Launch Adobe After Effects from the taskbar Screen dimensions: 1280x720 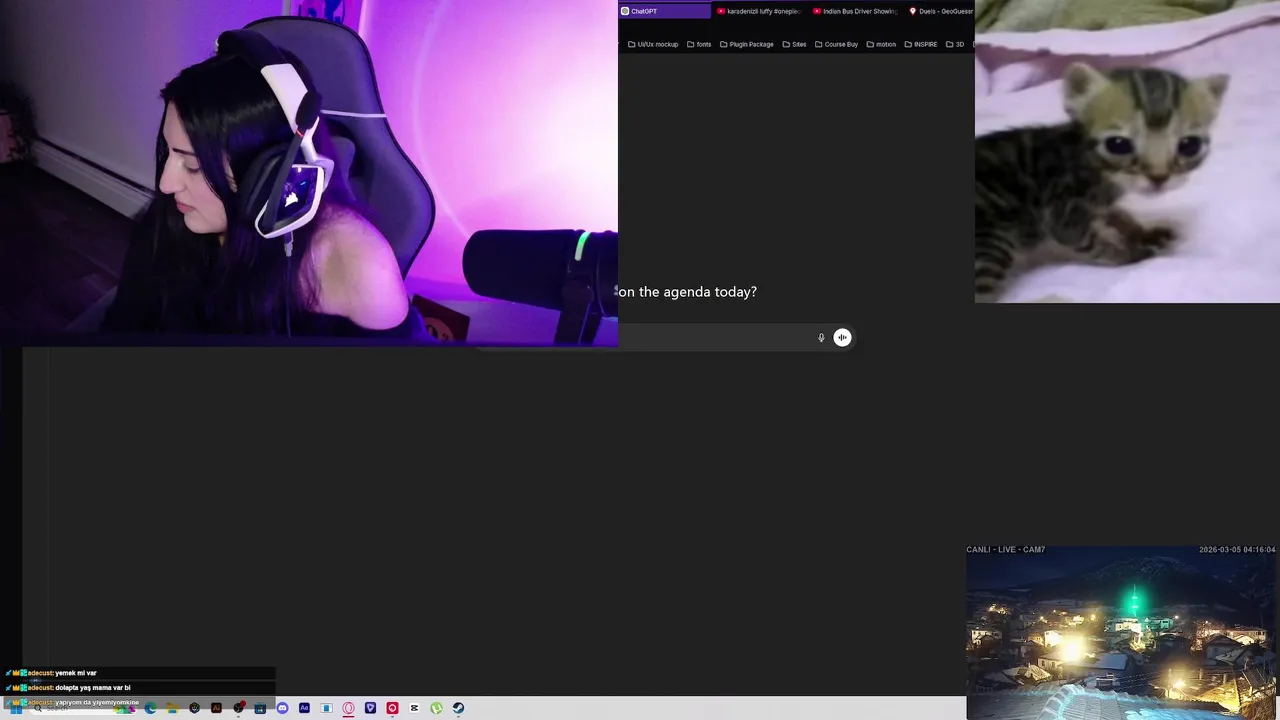pos(304,708)
